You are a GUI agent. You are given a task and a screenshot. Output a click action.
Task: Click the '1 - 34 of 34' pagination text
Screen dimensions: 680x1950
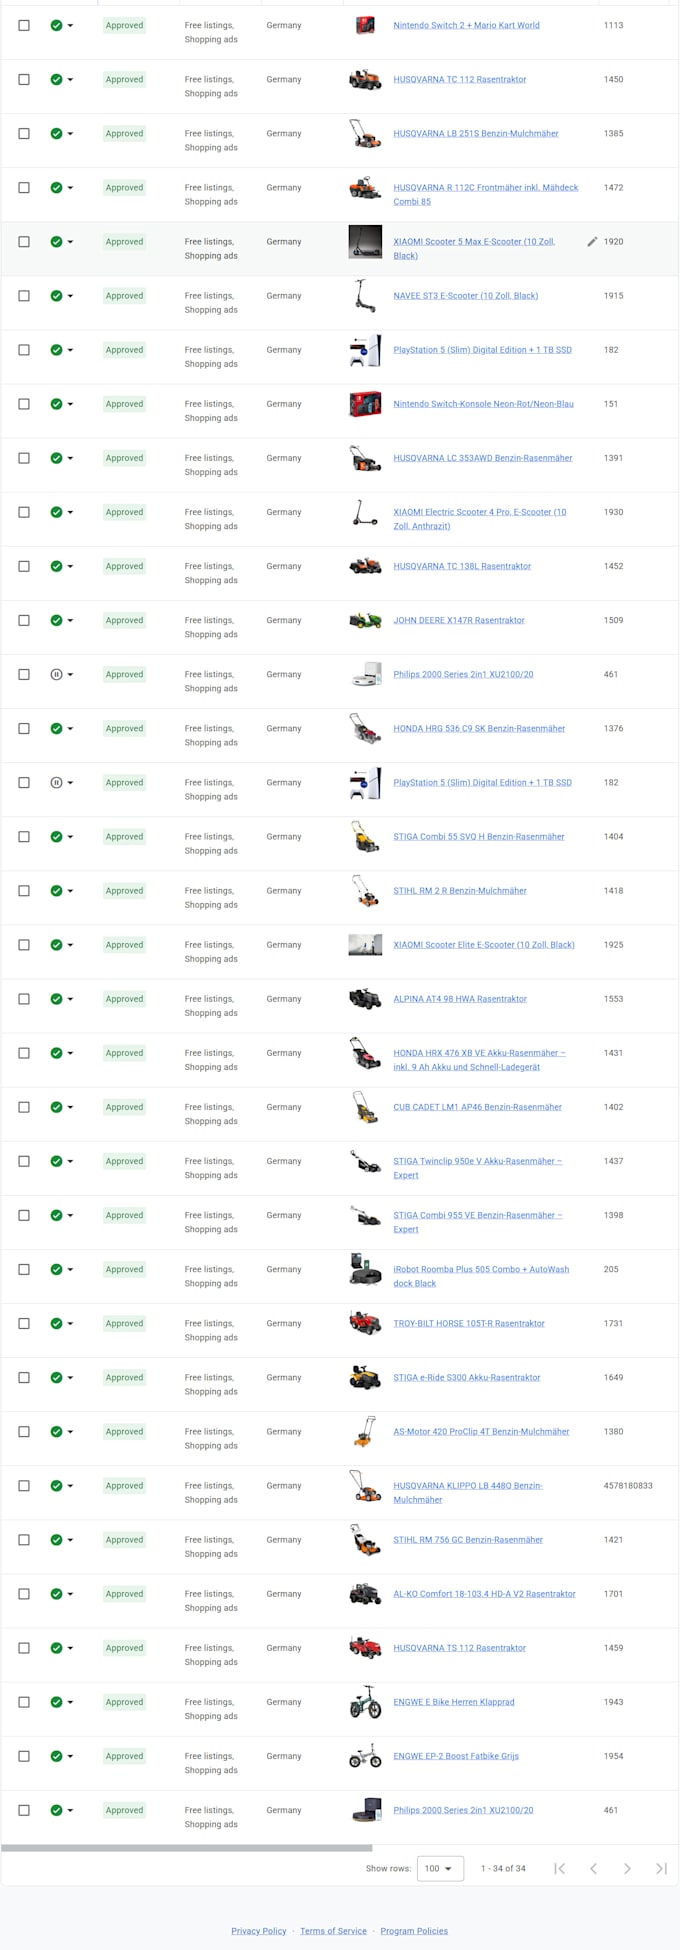503,1868
